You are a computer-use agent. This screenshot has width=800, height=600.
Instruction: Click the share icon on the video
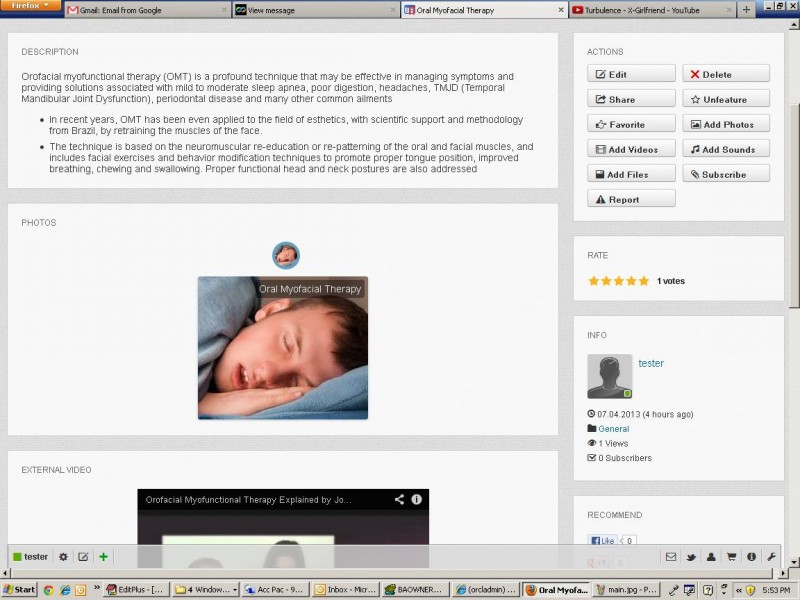click(399, 499)
